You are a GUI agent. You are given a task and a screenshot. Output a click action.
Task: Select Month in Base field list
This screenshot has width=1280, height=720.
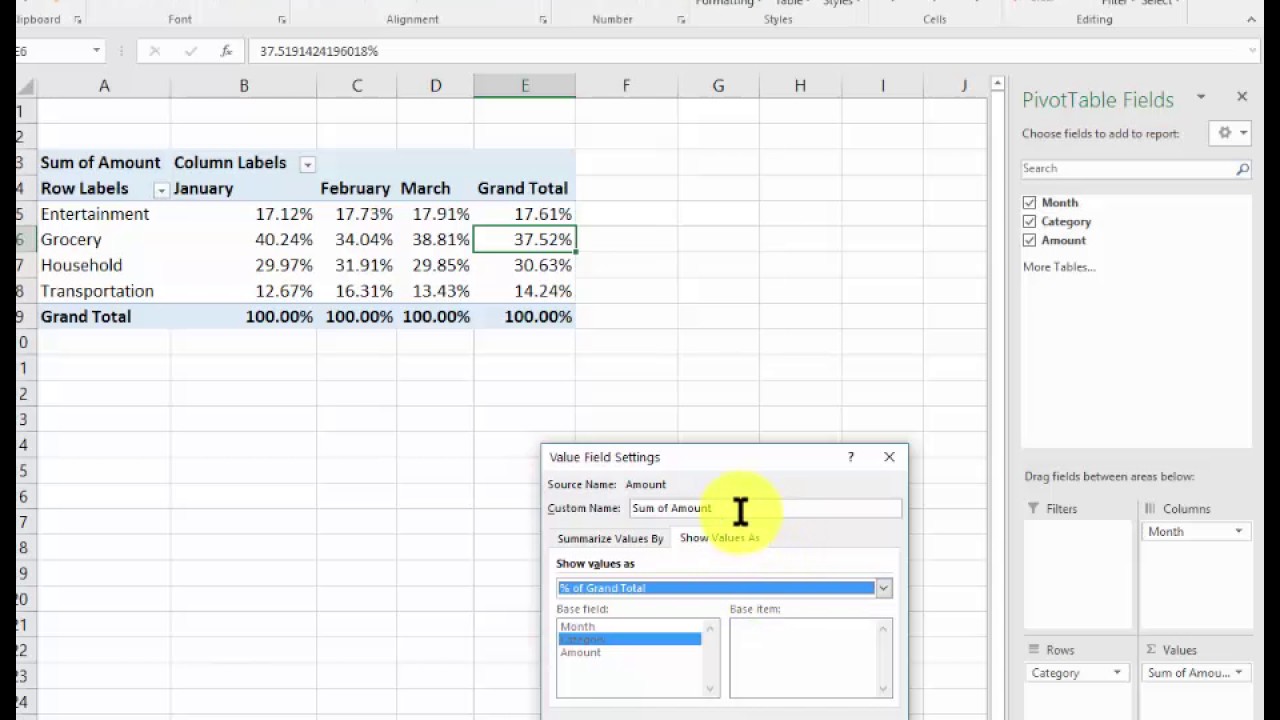[578, 627]
